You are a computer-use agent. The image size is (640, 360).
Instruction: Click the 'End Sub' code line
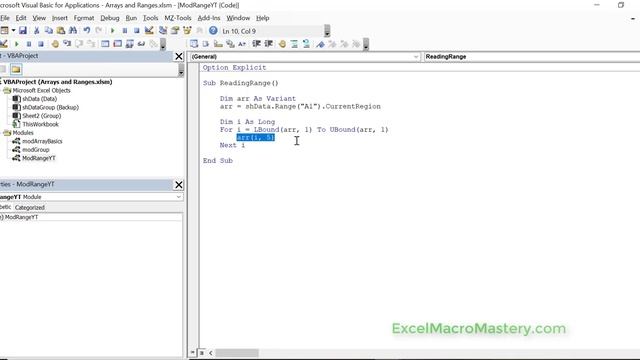point(218,160)
